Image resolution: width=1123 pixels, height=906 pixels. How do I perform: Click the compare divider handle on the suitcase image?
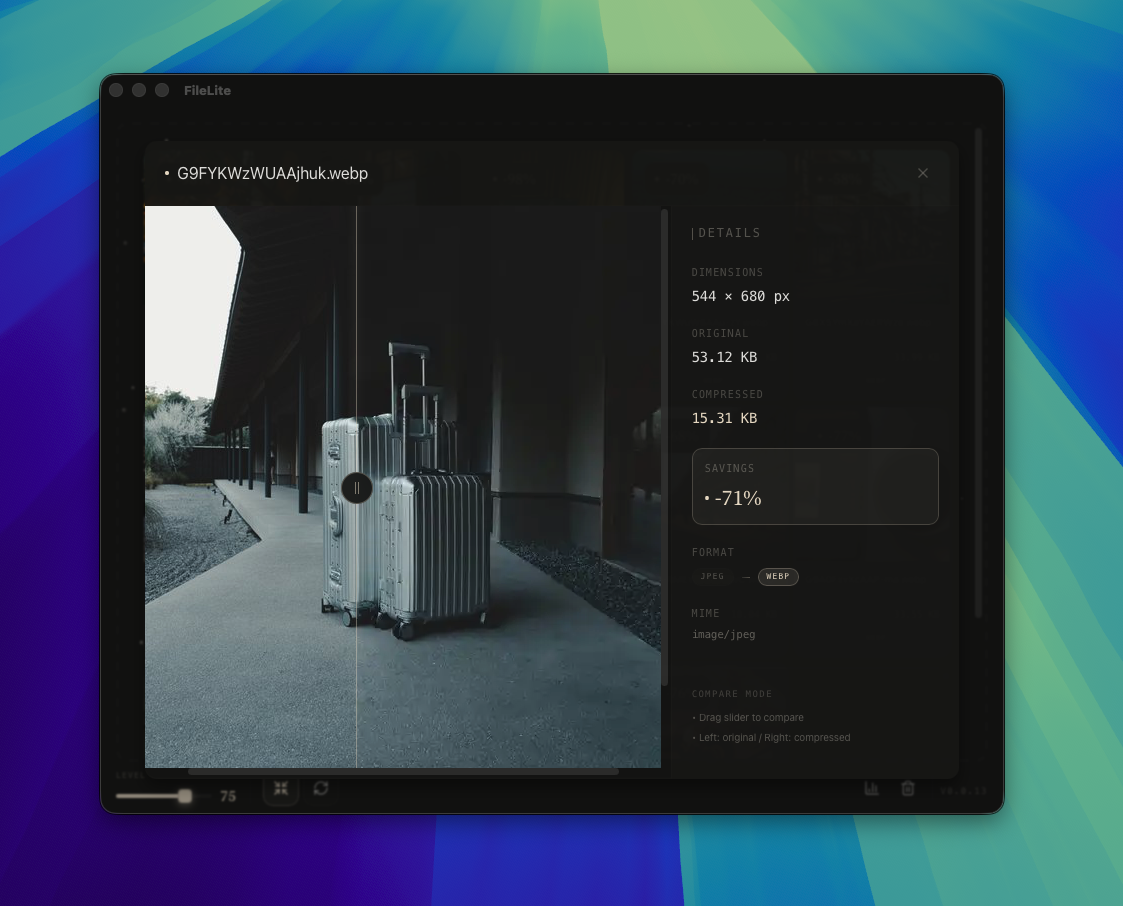[x=357, y=487]
